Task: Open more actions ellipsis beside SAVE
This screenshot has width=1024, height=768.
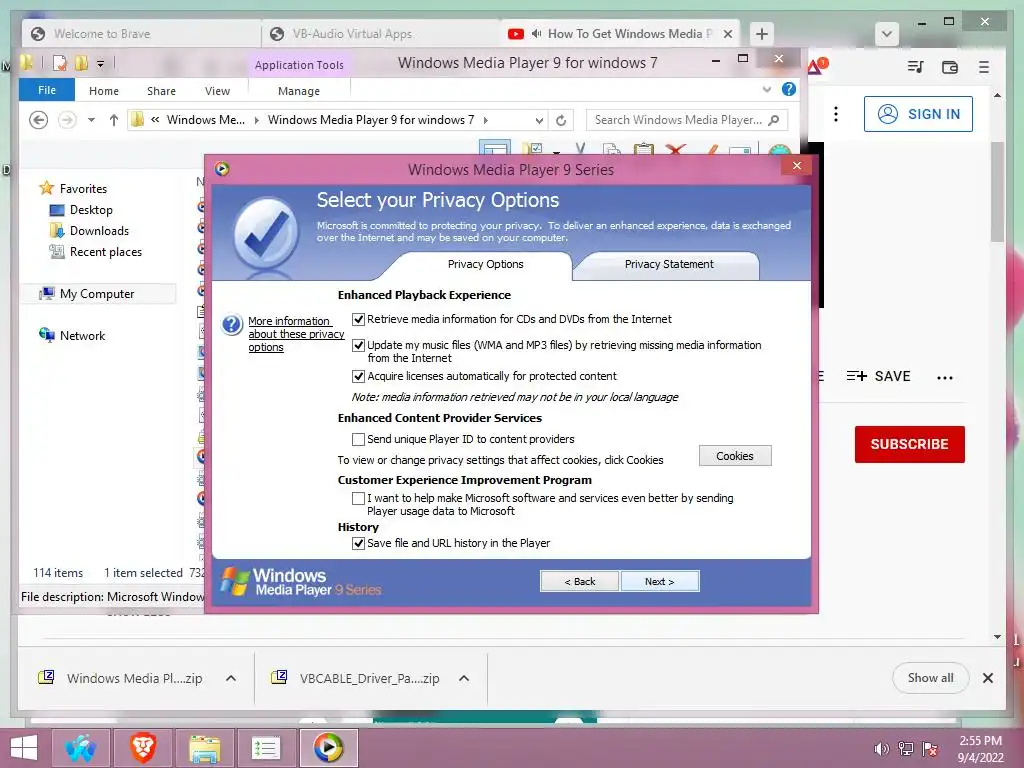Action: coord(944,377)
